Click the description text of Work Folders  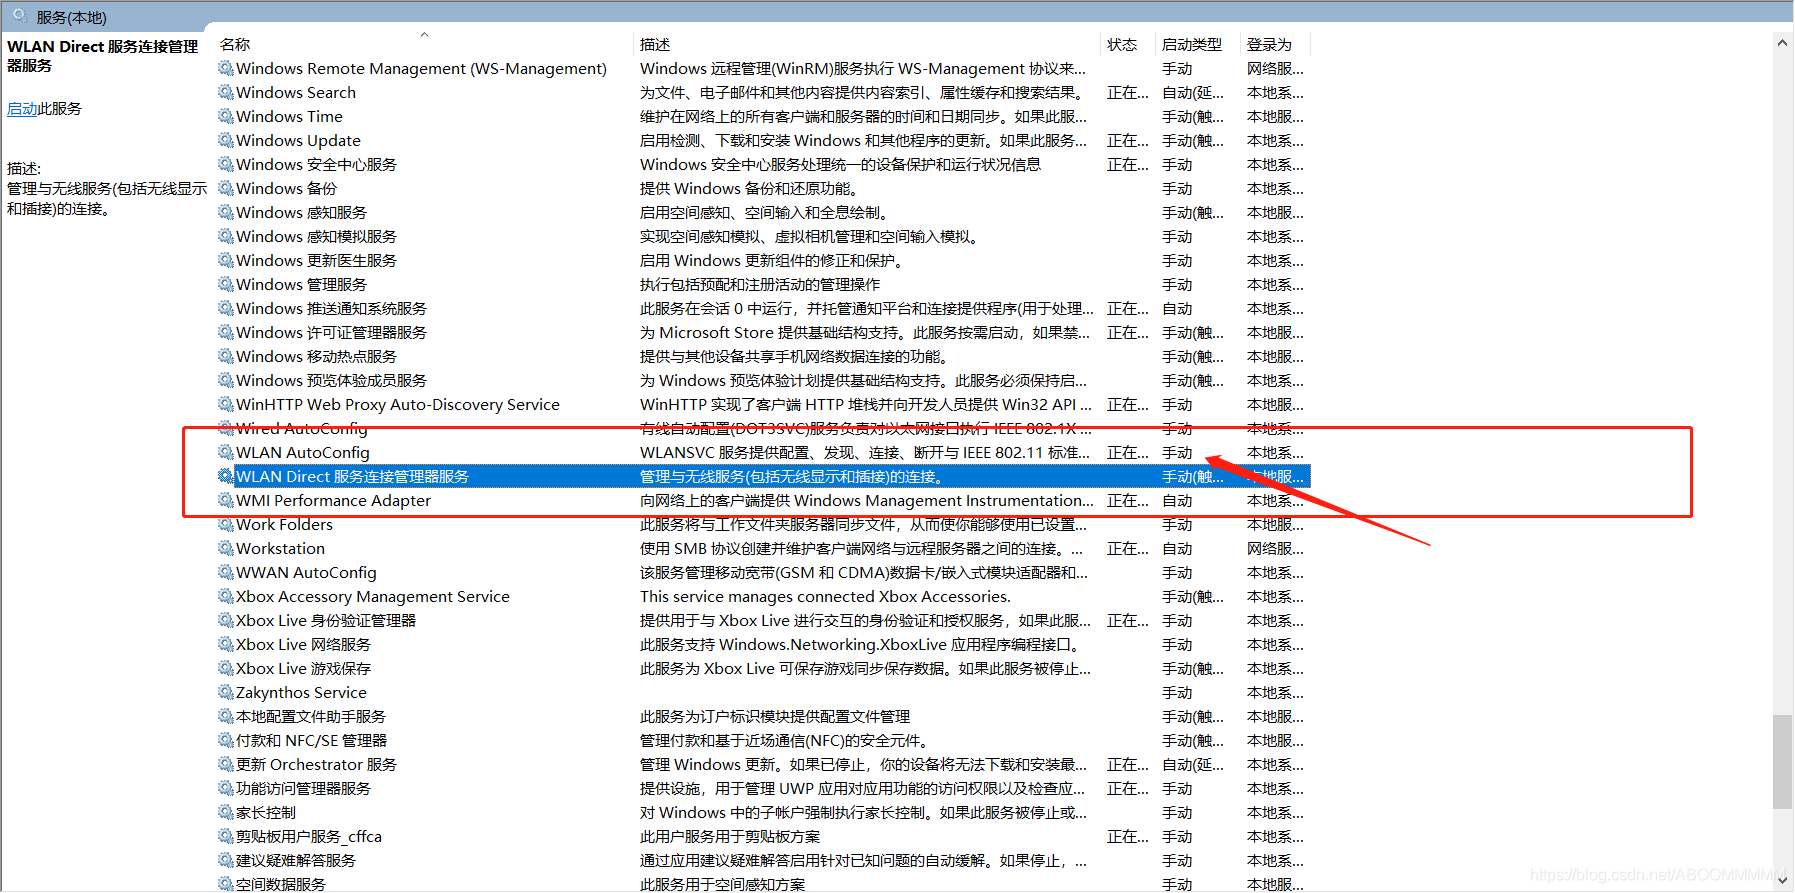point(863,524)
